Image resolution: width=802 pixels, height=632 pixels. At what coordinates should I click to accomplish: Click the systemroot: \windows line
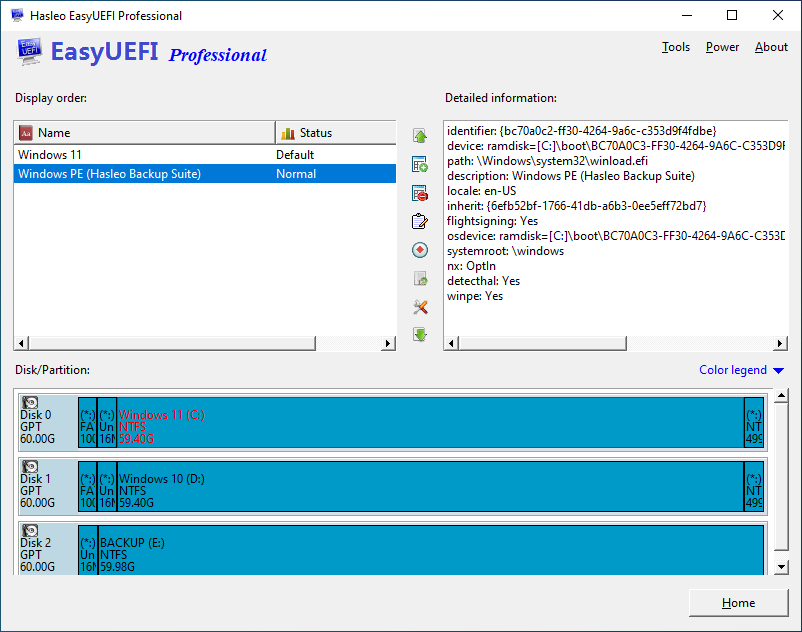(x=505, y=251)
